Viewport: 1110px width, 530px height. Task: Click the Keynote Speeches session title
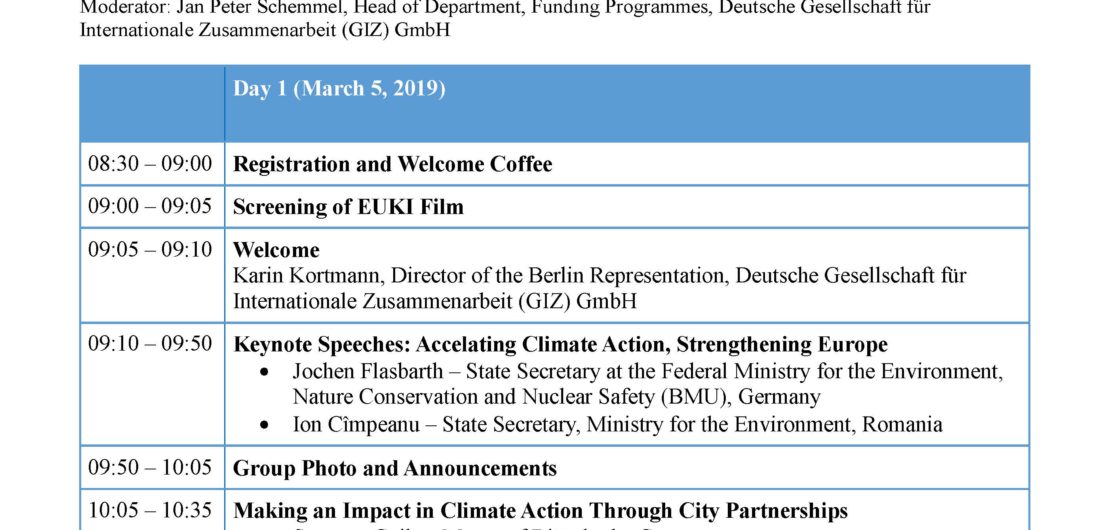point(560,345)
